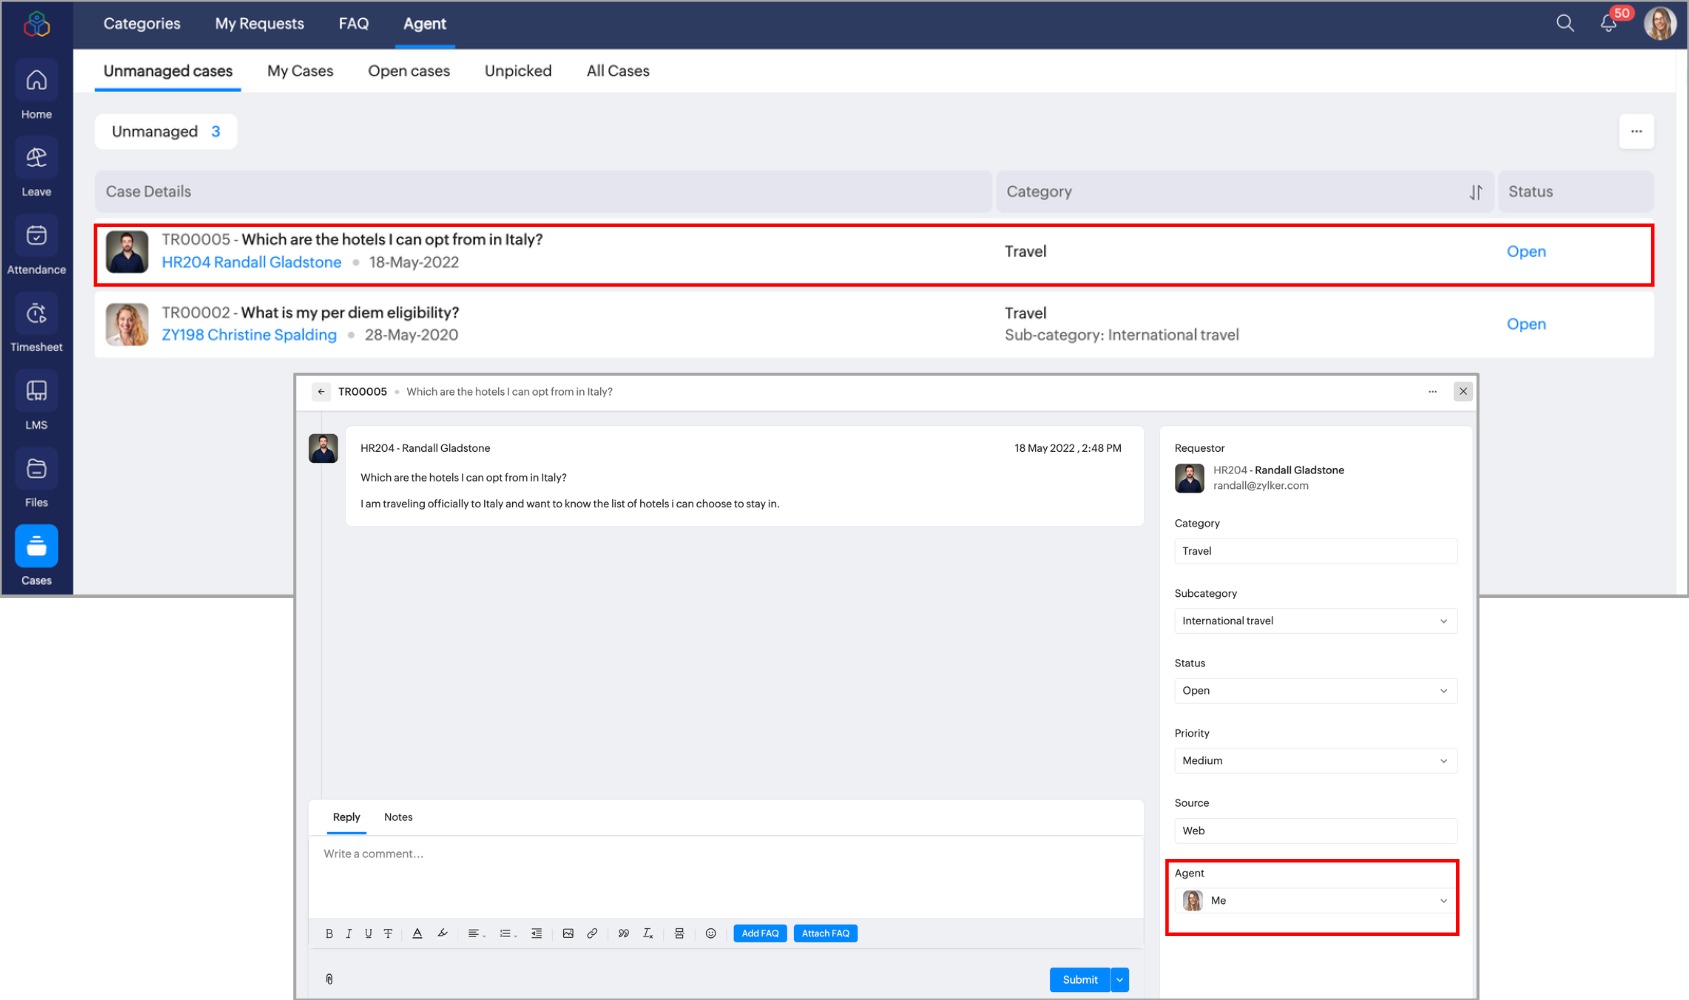Open the Priority dropdown set to Medium
This screenshot has height=1000, width=1689.
(1315, 761)
